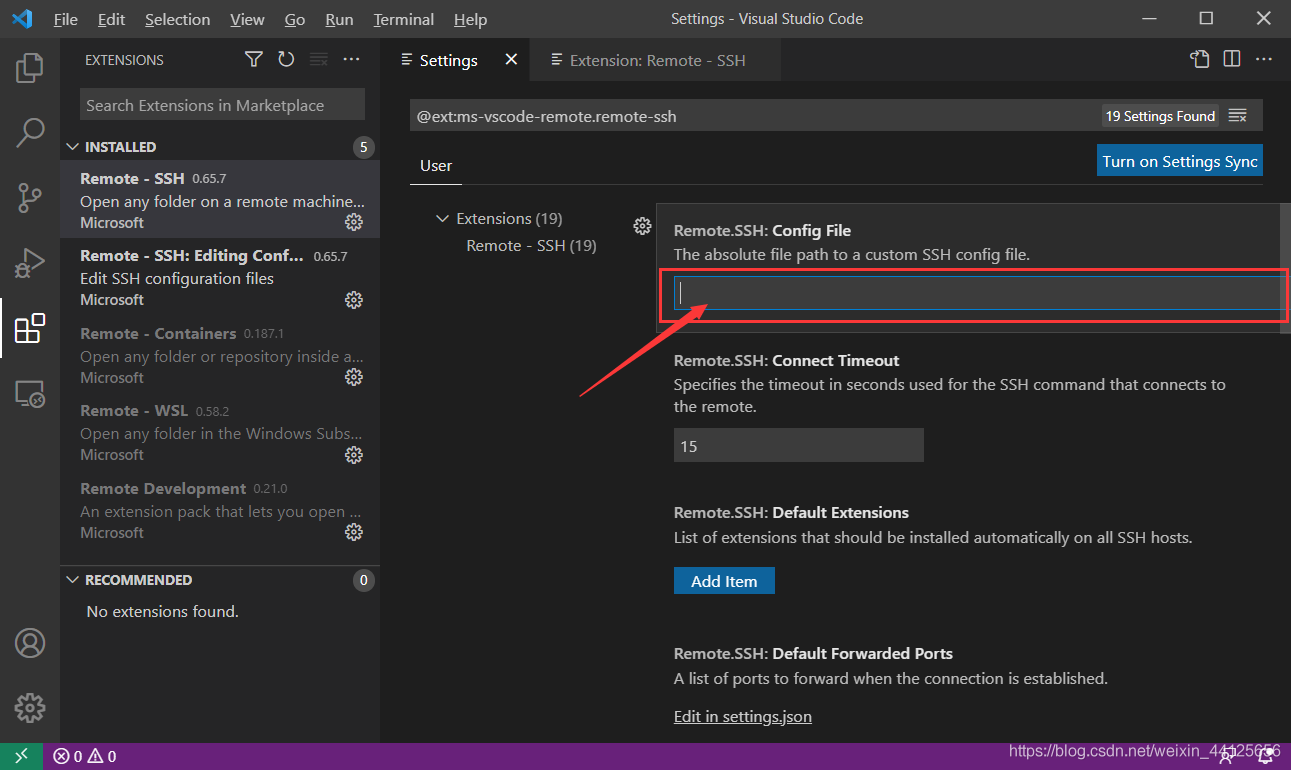Switch to Extension: Remote - SSH tab
The image size is (1291, 770).
coord(656,60)
